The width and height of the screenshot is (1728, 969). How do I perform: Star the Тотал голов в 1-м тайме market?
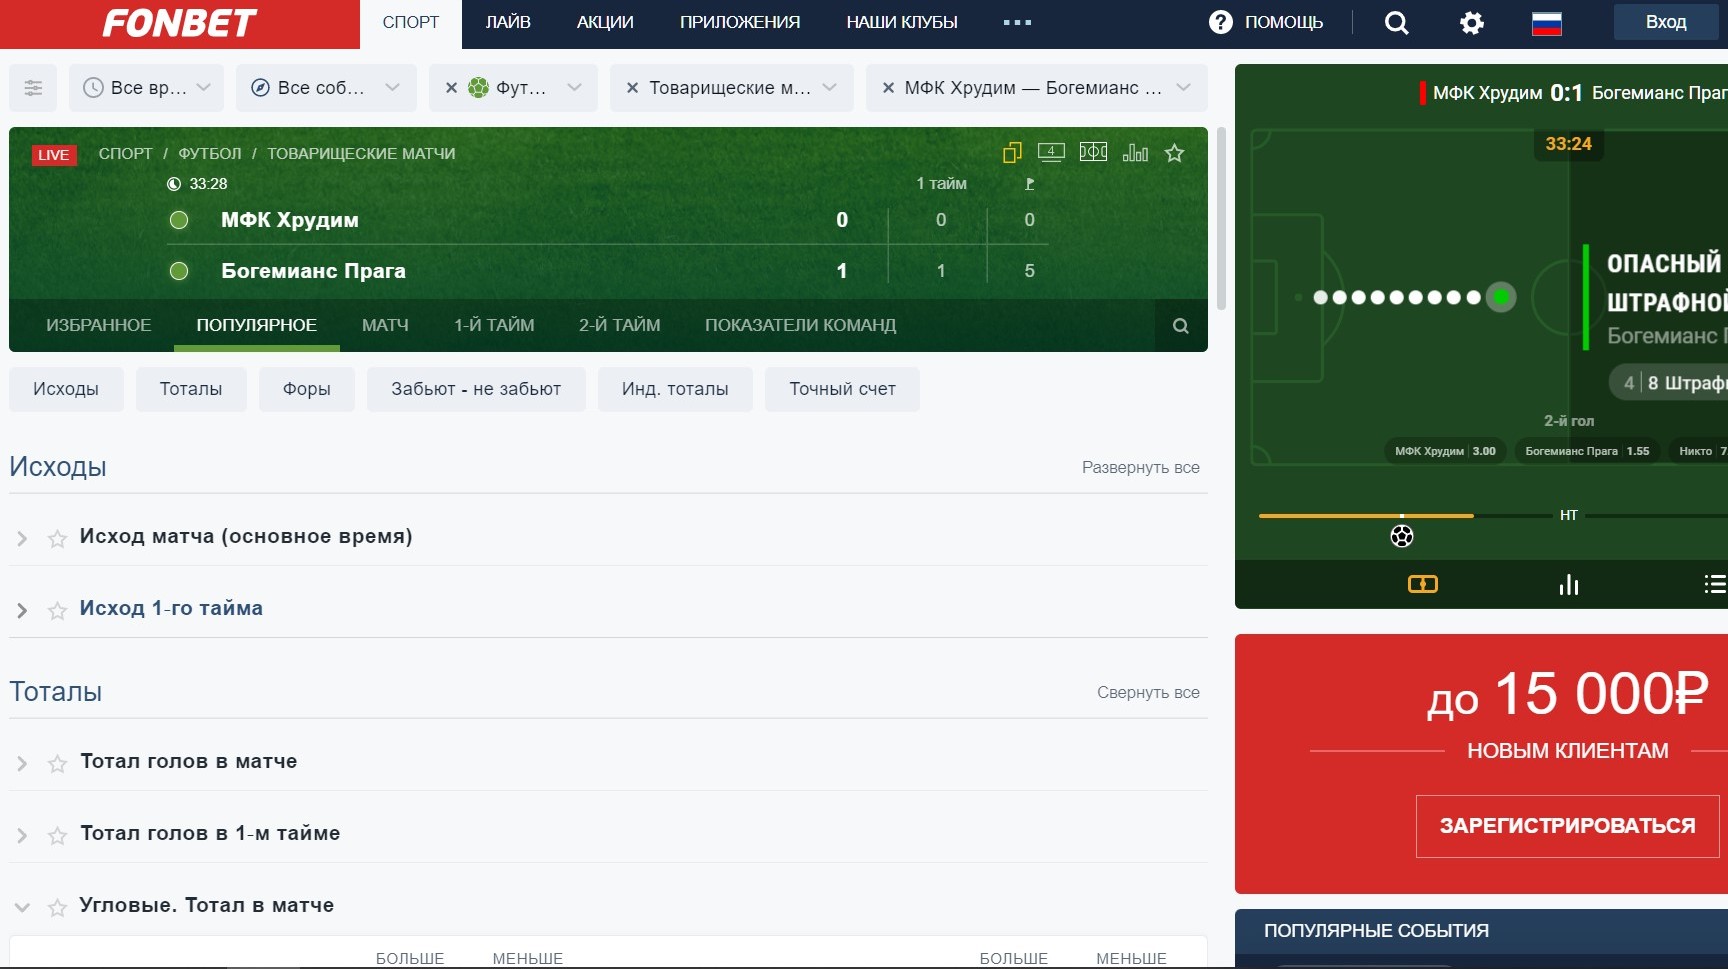click(x=58, y=835)
